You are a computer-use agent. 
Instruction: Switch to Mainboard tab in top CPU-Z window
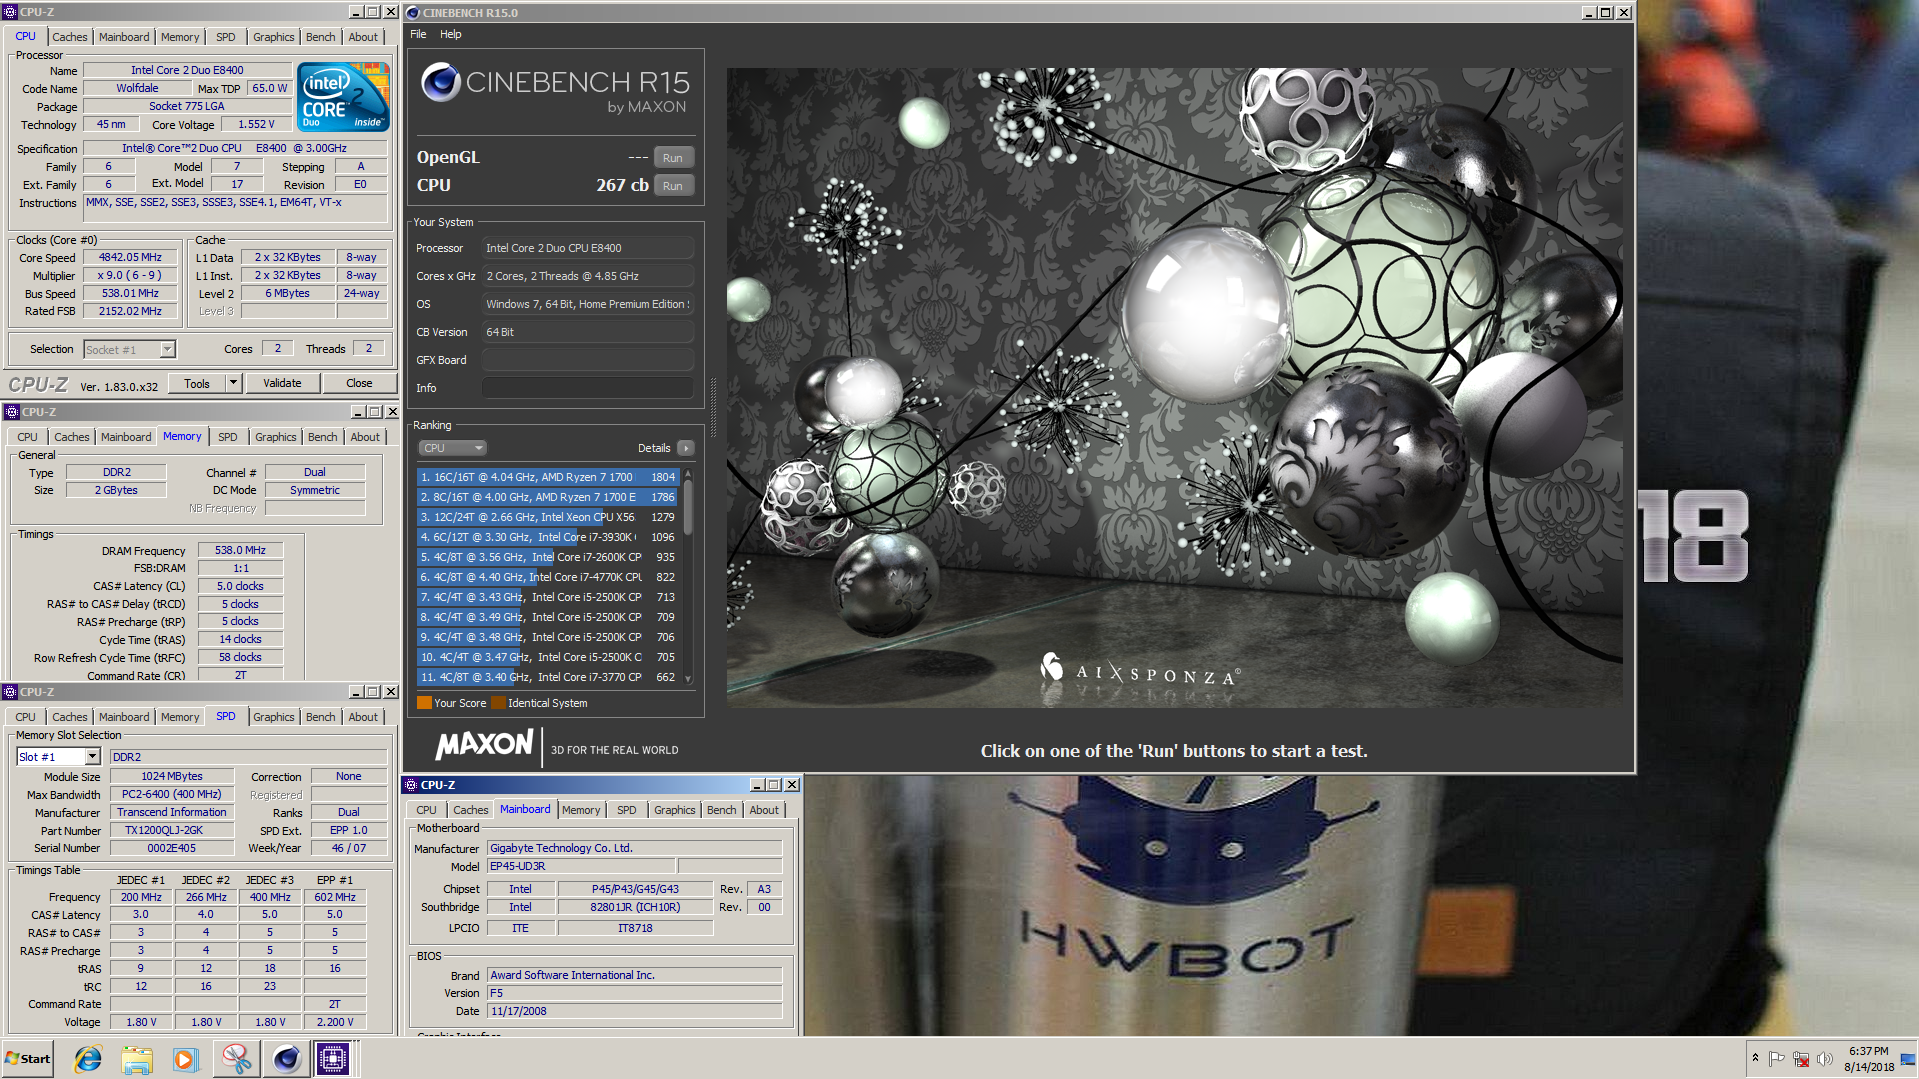pyautogui.click(x=124, y=37)
